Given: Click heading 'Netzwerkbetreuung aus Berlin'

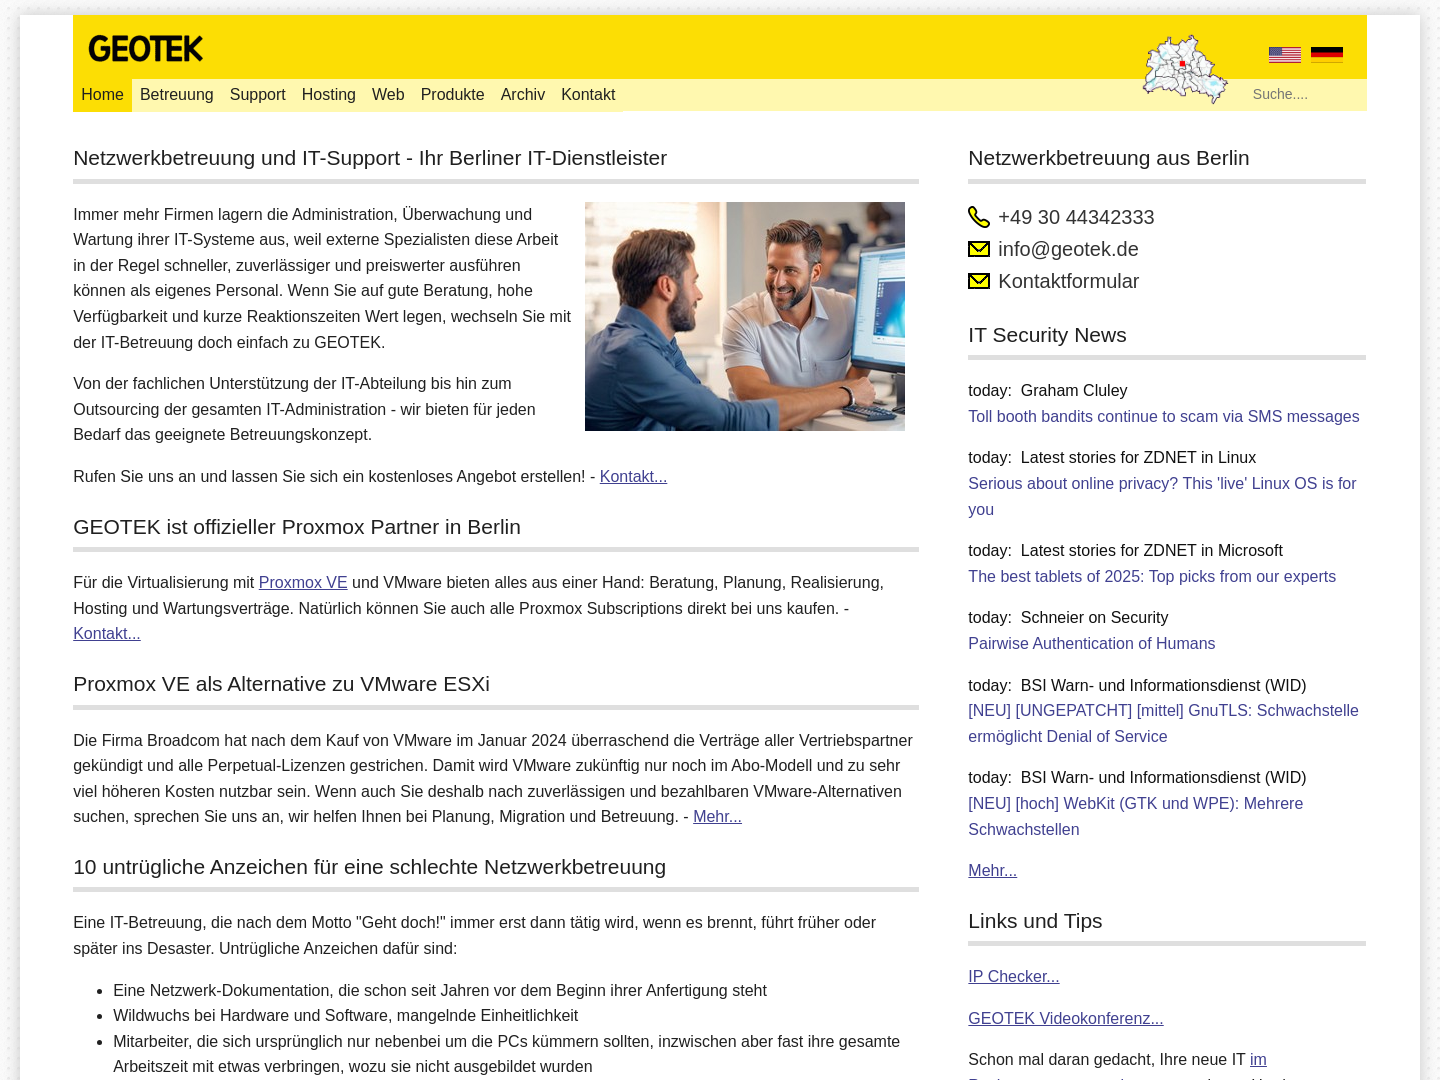Looking at the screenshot, I should [x=1108, y=158].
